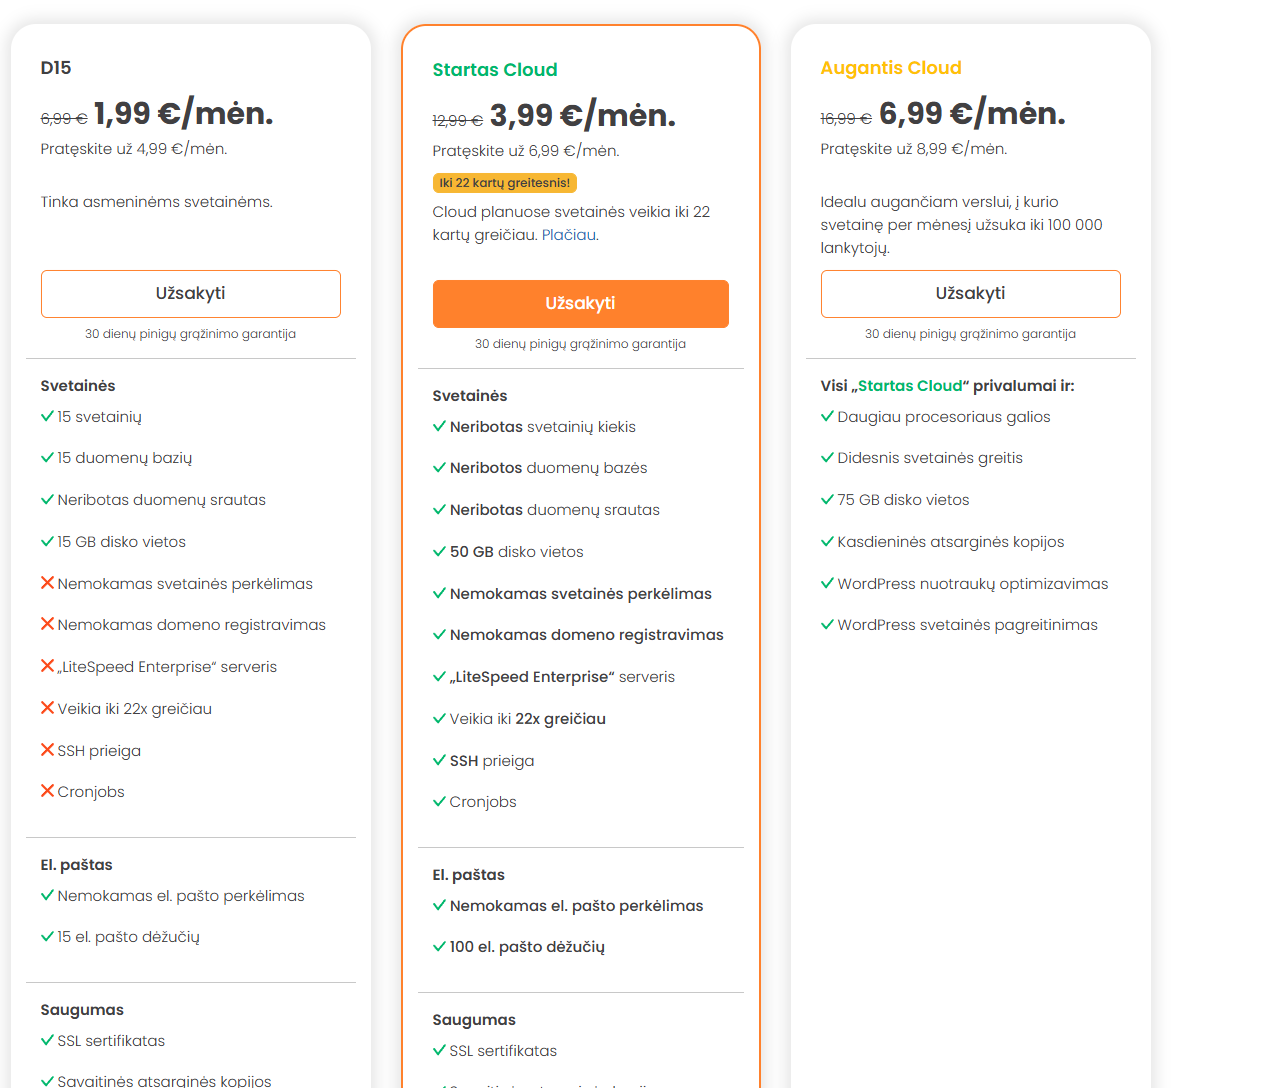Click the checkmark beside 'Nemokamas el. pašto perkėlimas'
The image size is (1275, 1088).
pos(46,896)
